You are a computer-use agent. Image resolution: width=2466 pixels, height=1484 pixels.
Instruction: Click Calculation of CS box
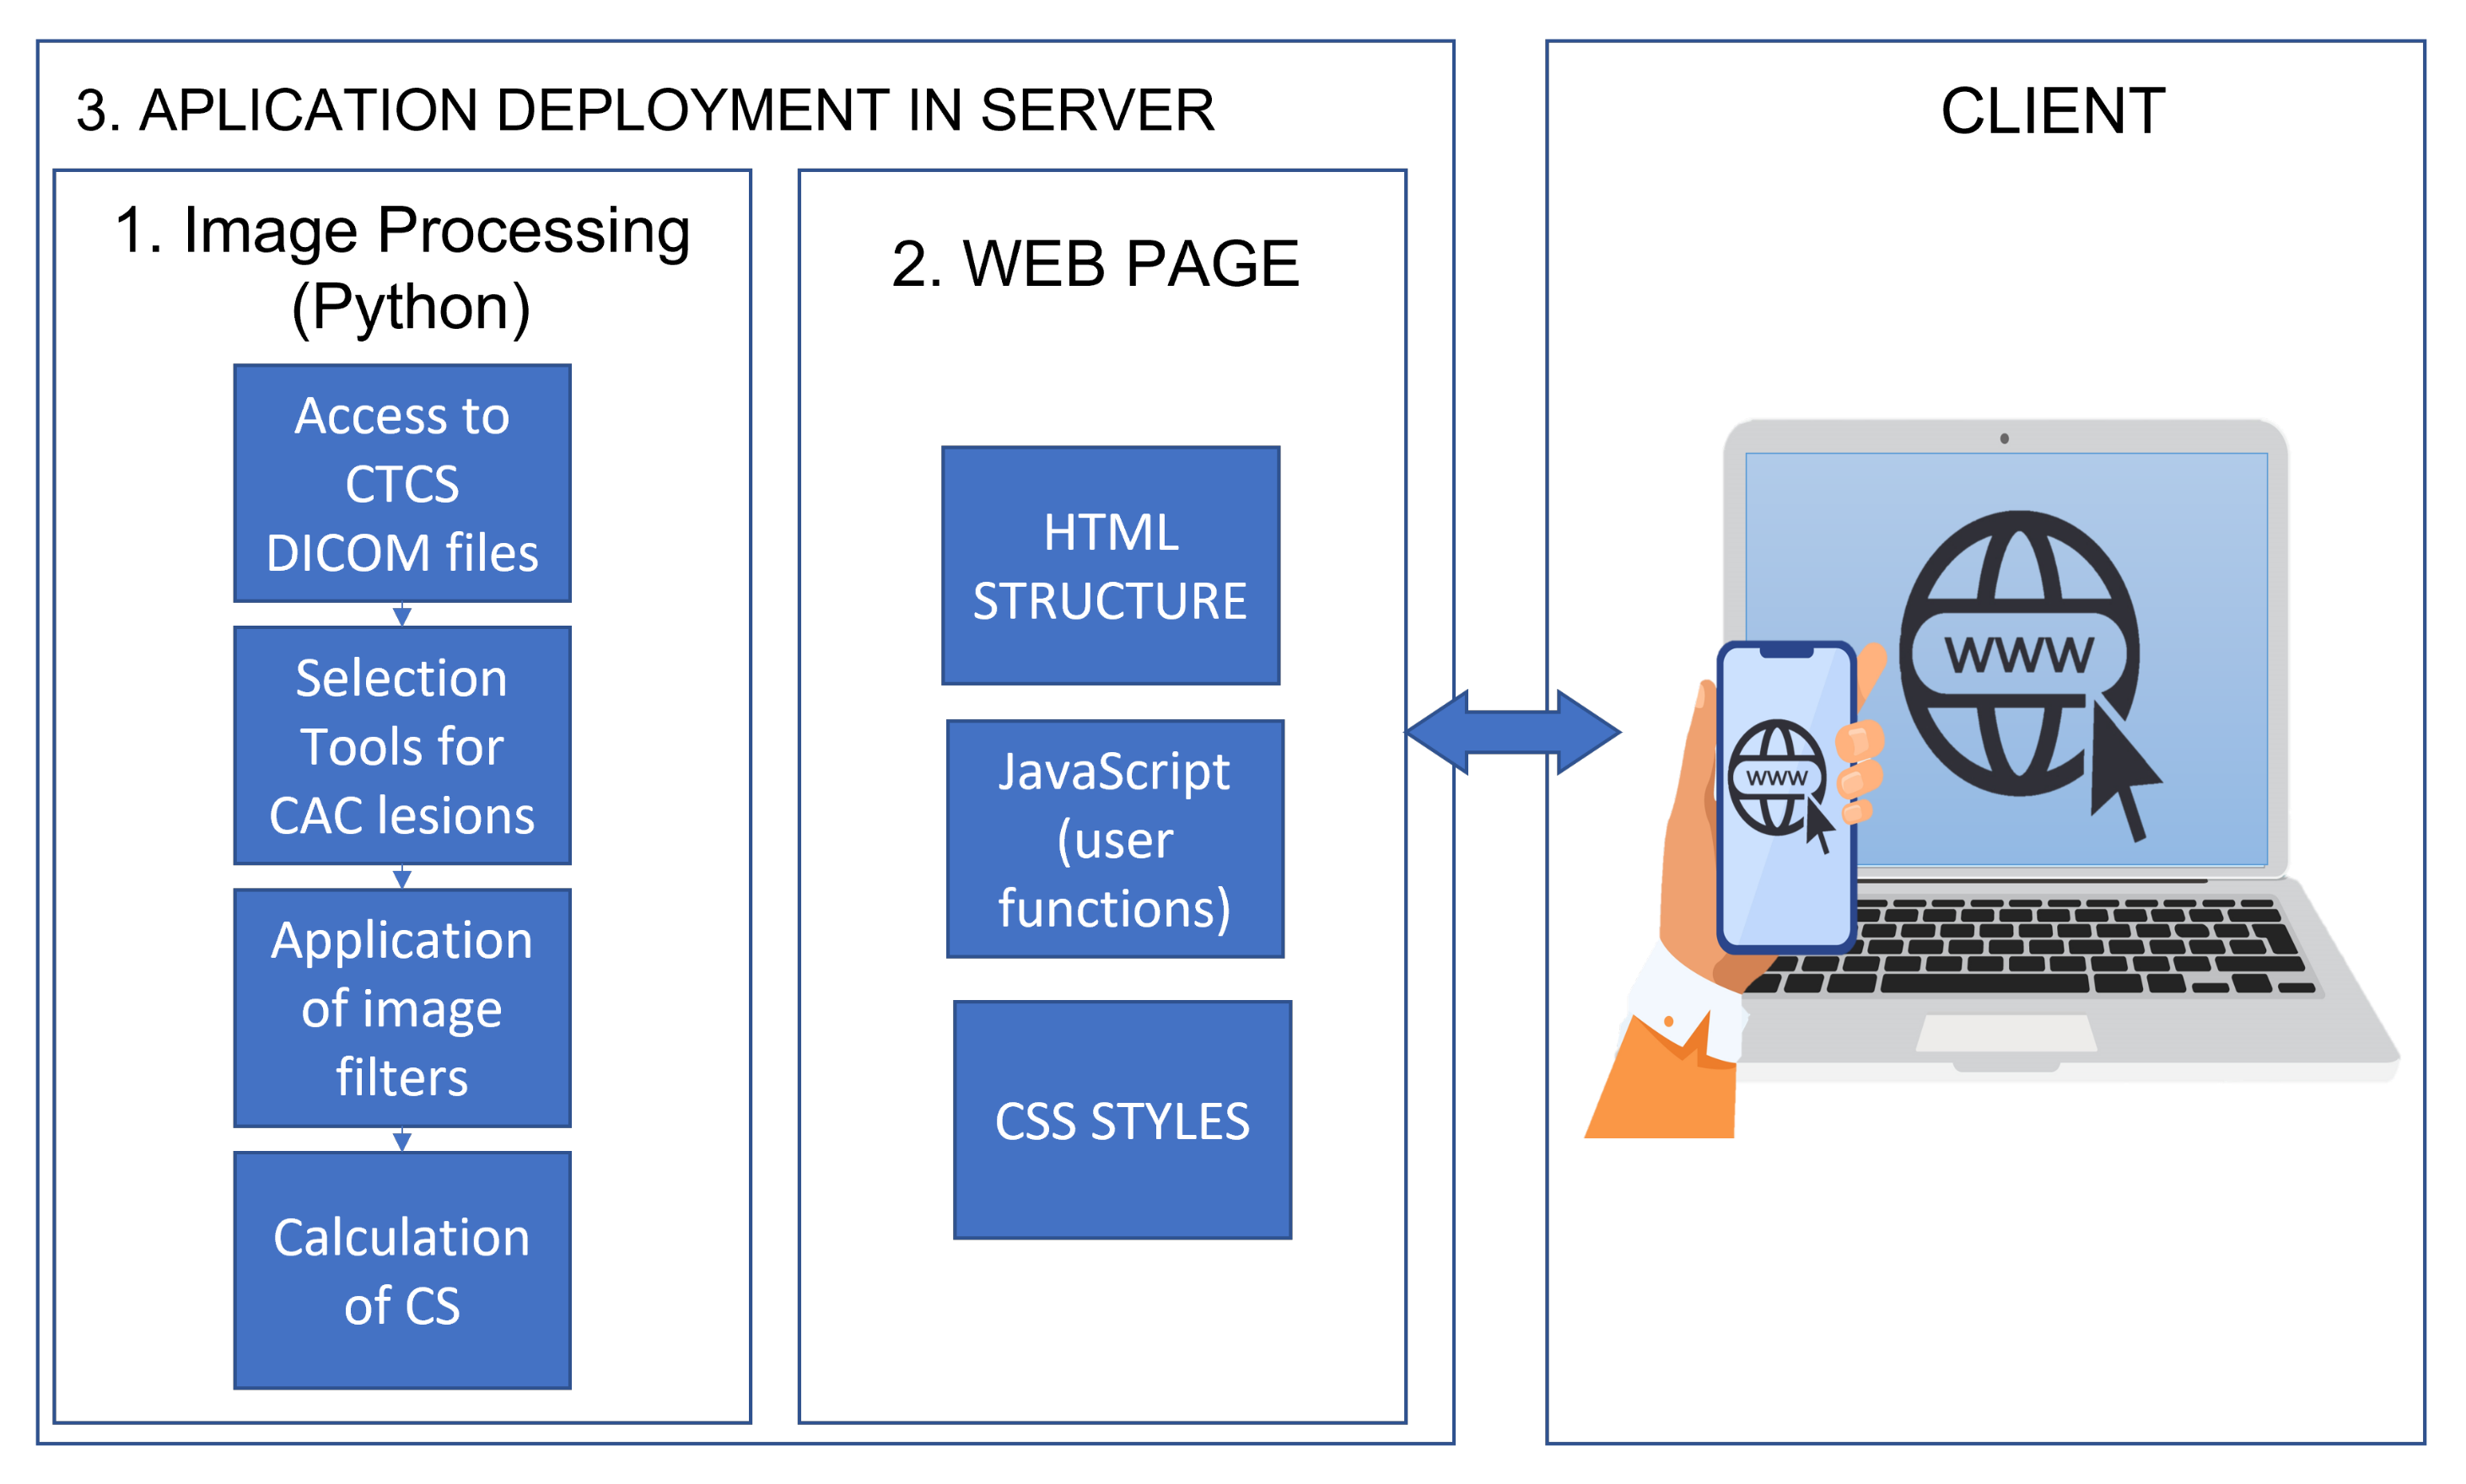coord(402,1270)
